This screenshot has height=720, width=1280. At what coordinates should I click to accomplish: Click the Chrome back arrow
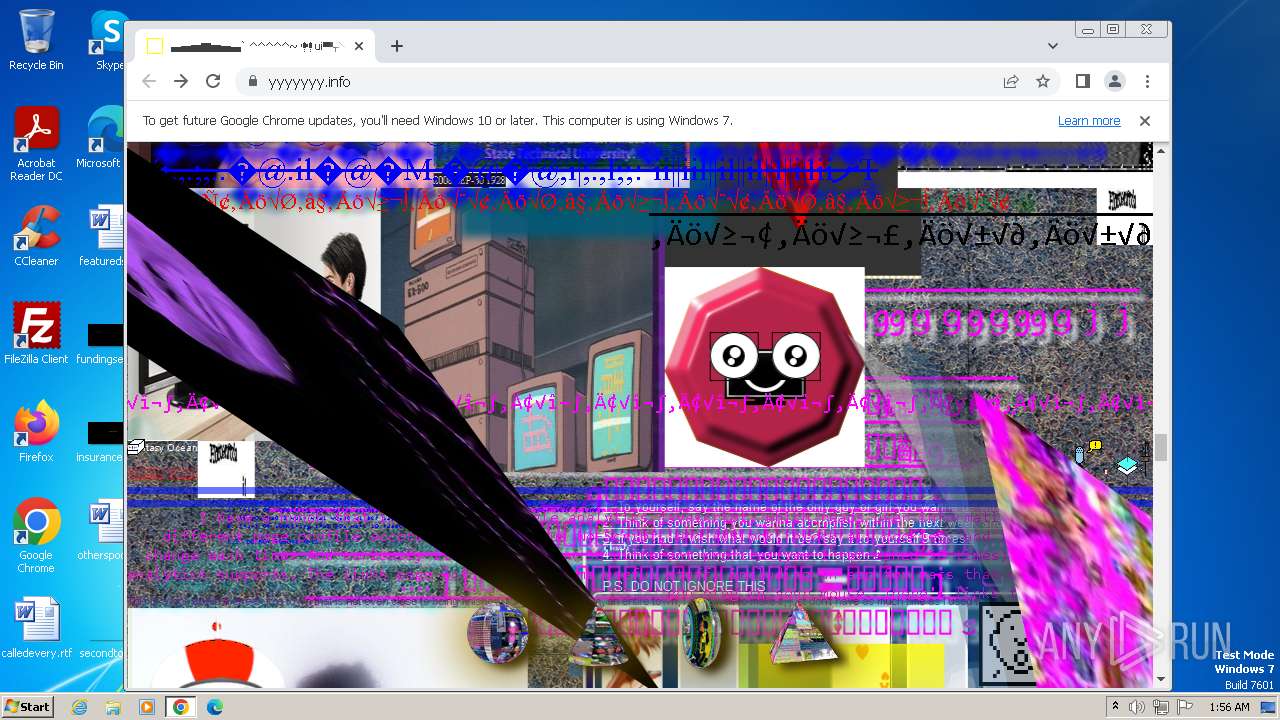click(x=149, y=81)
